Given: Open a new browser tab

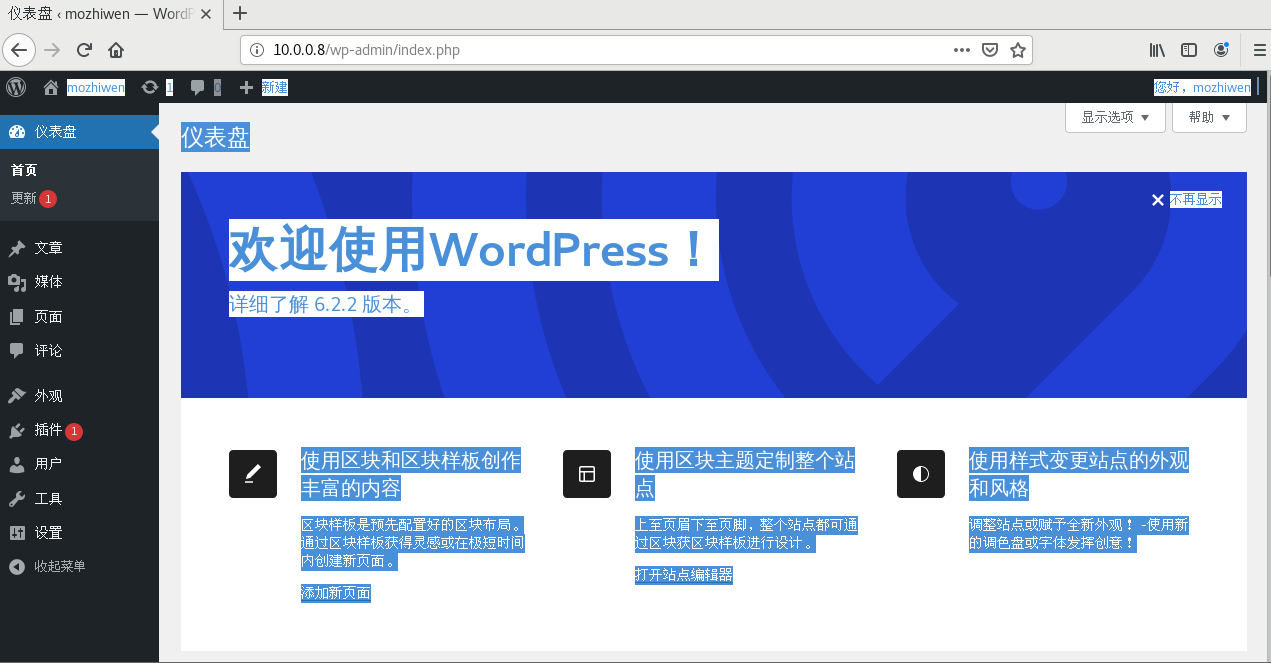Looking at the screenshot, I should (x=240, y=13).
